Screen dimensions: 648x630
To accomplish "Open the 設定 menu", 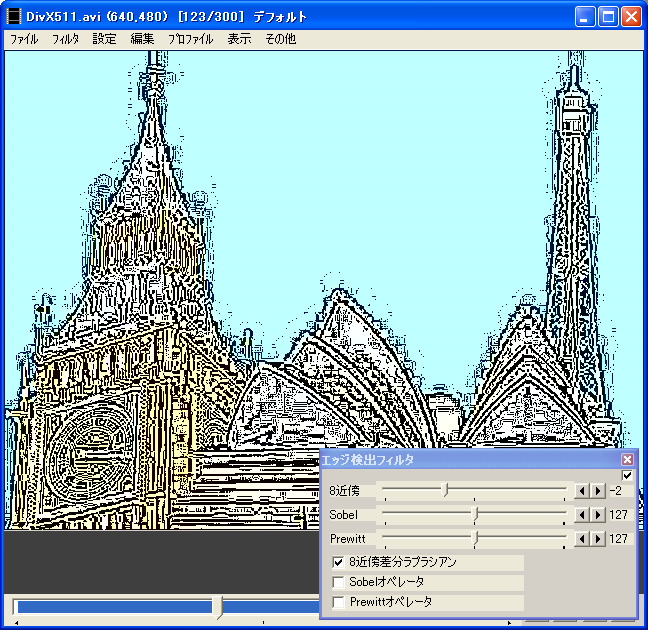I will pyautogui.click(x=104, y=40).
